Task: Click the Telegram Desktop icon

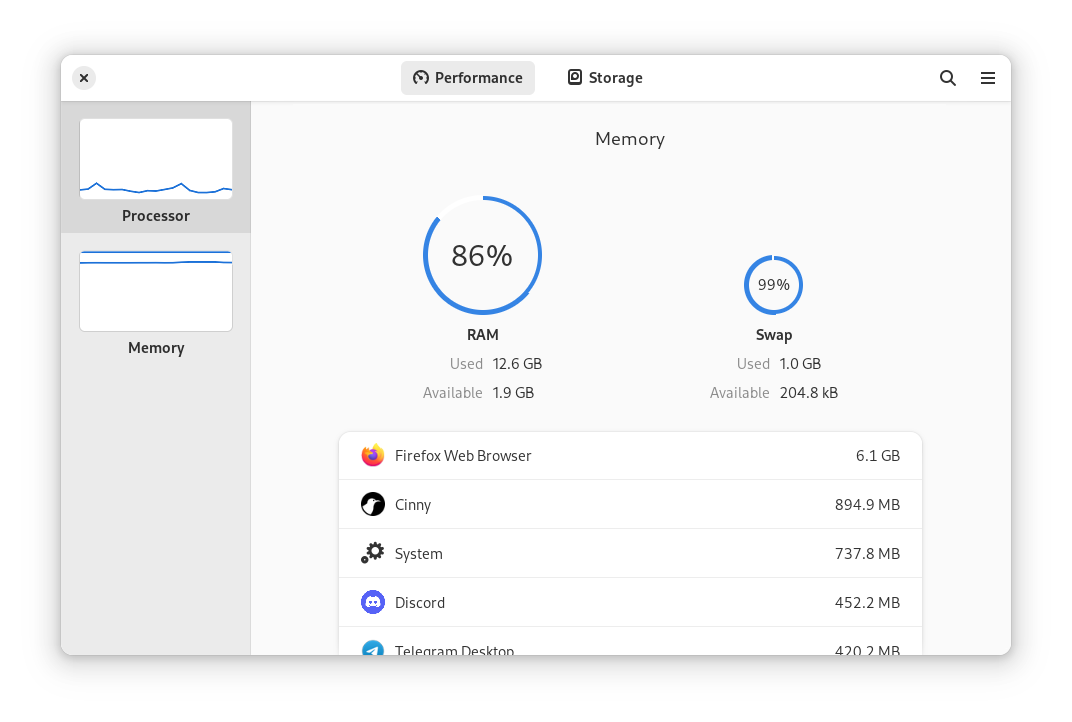Action: pyautogui.click(x=373, y=648)
